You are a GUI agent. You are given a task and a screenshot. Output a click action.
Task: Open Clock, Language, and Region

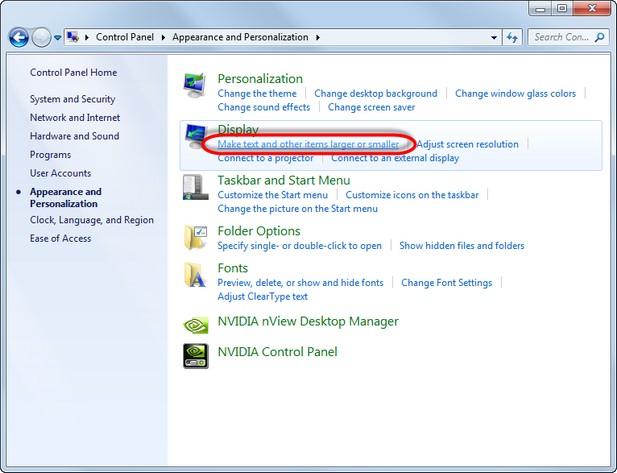point(92,220)
